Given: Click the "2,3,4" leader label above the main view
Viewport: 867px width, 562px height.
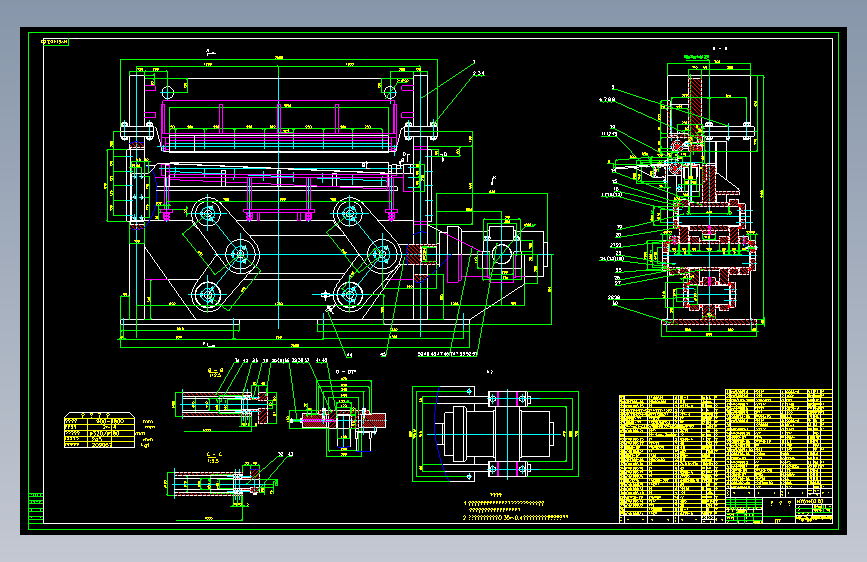Looking at the screenshot, I should point(478,73).
